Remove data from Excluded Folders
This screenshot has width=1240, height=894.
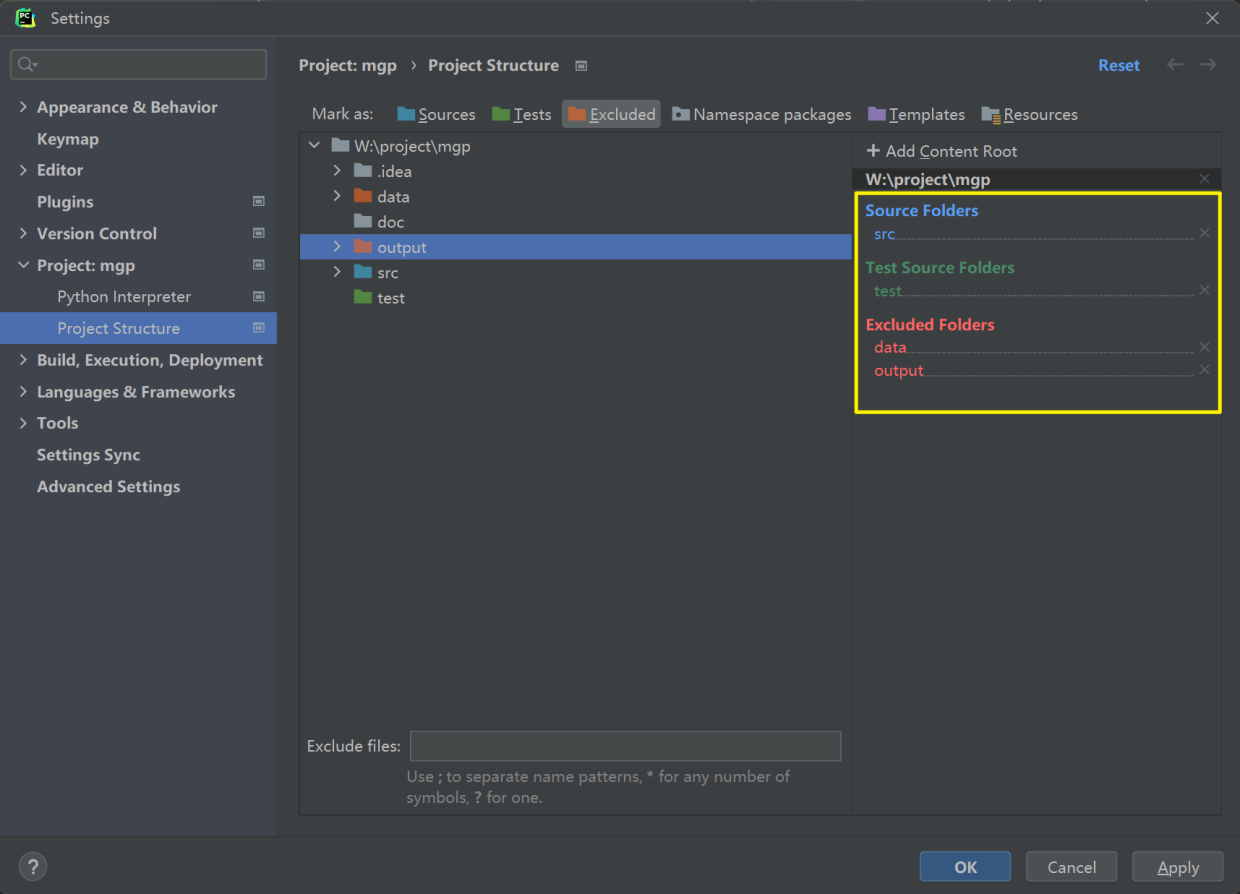pos(1204,347)
